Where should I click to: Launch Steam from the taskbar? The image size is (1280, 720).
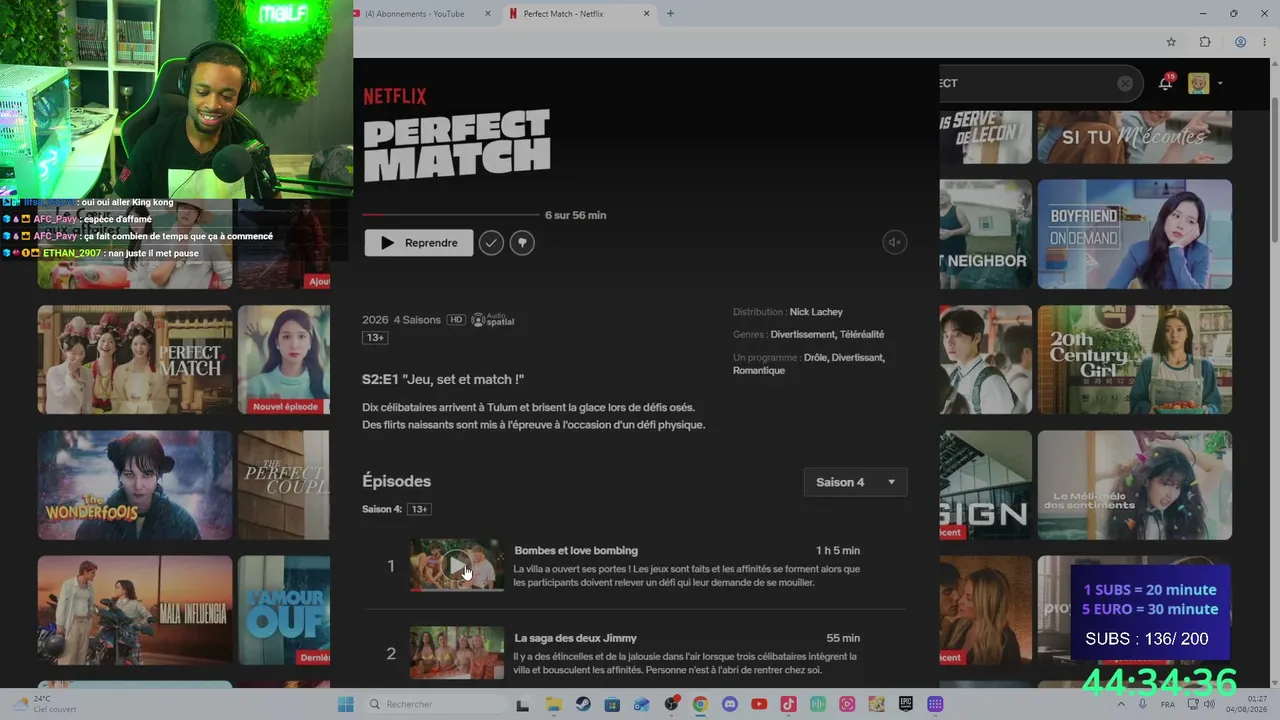[x=583, y=704]
